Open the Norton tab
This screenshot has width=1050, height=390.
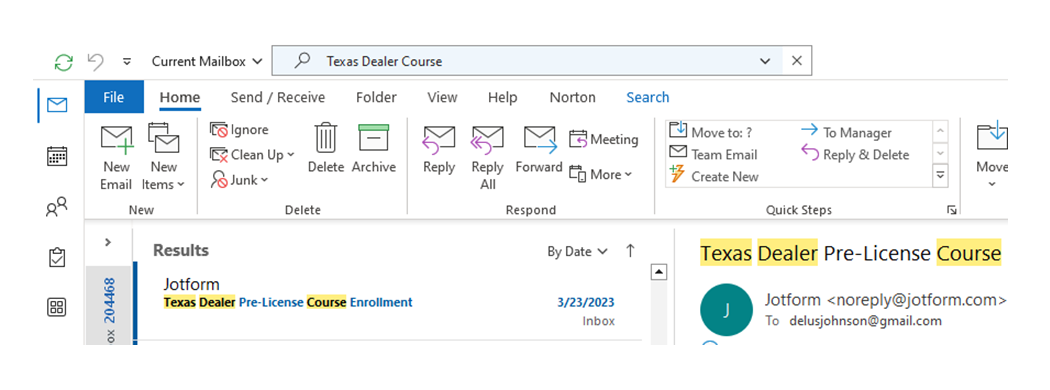(x=573, y=97)
